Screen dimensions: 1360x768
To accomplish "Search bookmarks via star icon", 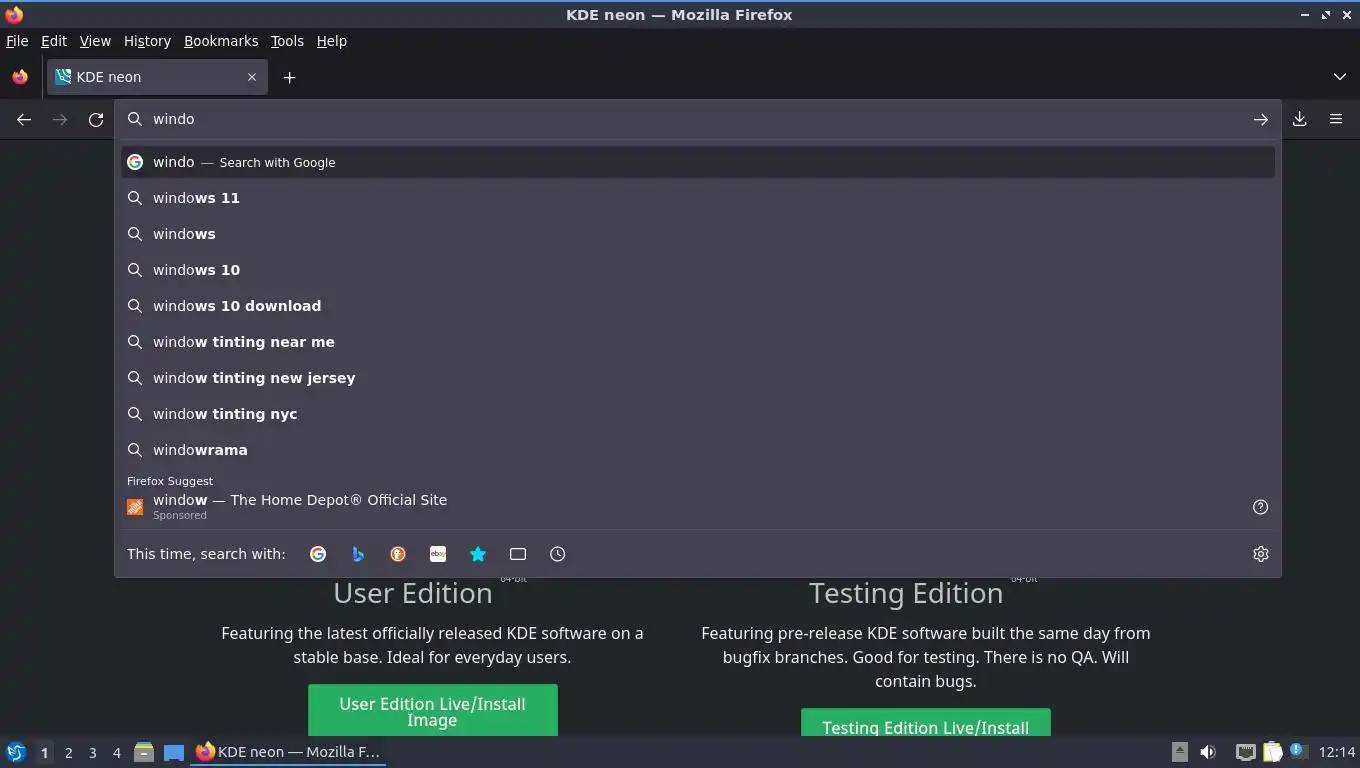I will 478,554.
